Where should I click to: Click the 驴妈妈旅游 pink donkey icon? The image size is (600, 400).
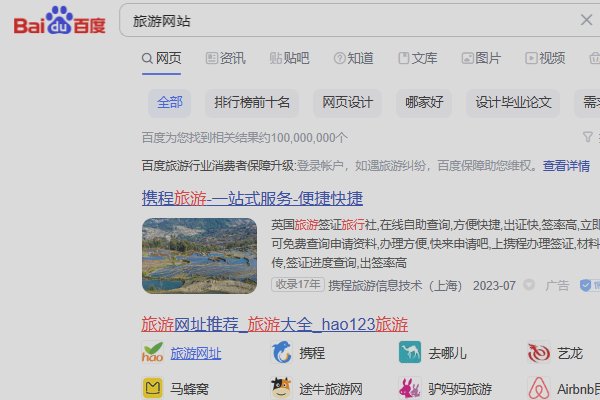[410, 388]
